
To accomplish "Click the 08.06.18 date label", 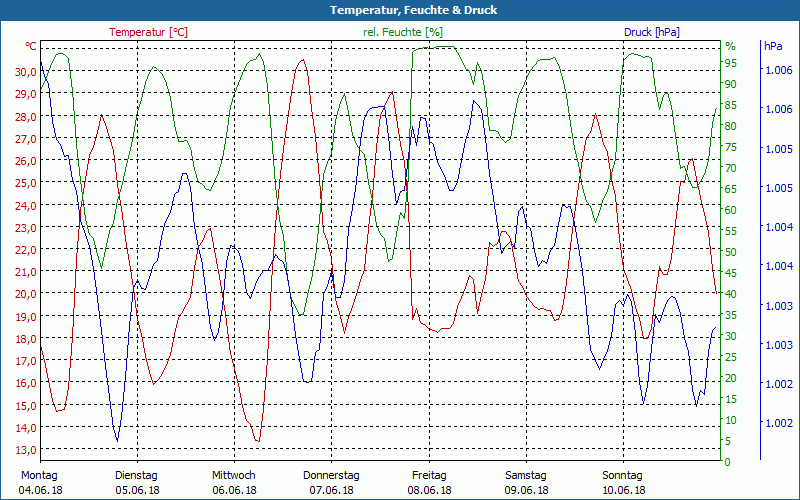I will [429, 490].
